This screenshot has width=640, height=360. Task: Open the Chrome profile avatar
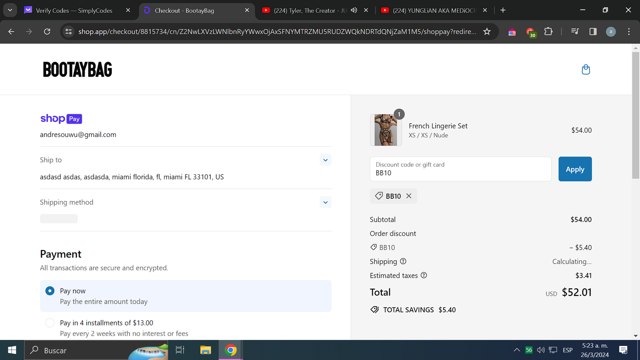611,31
